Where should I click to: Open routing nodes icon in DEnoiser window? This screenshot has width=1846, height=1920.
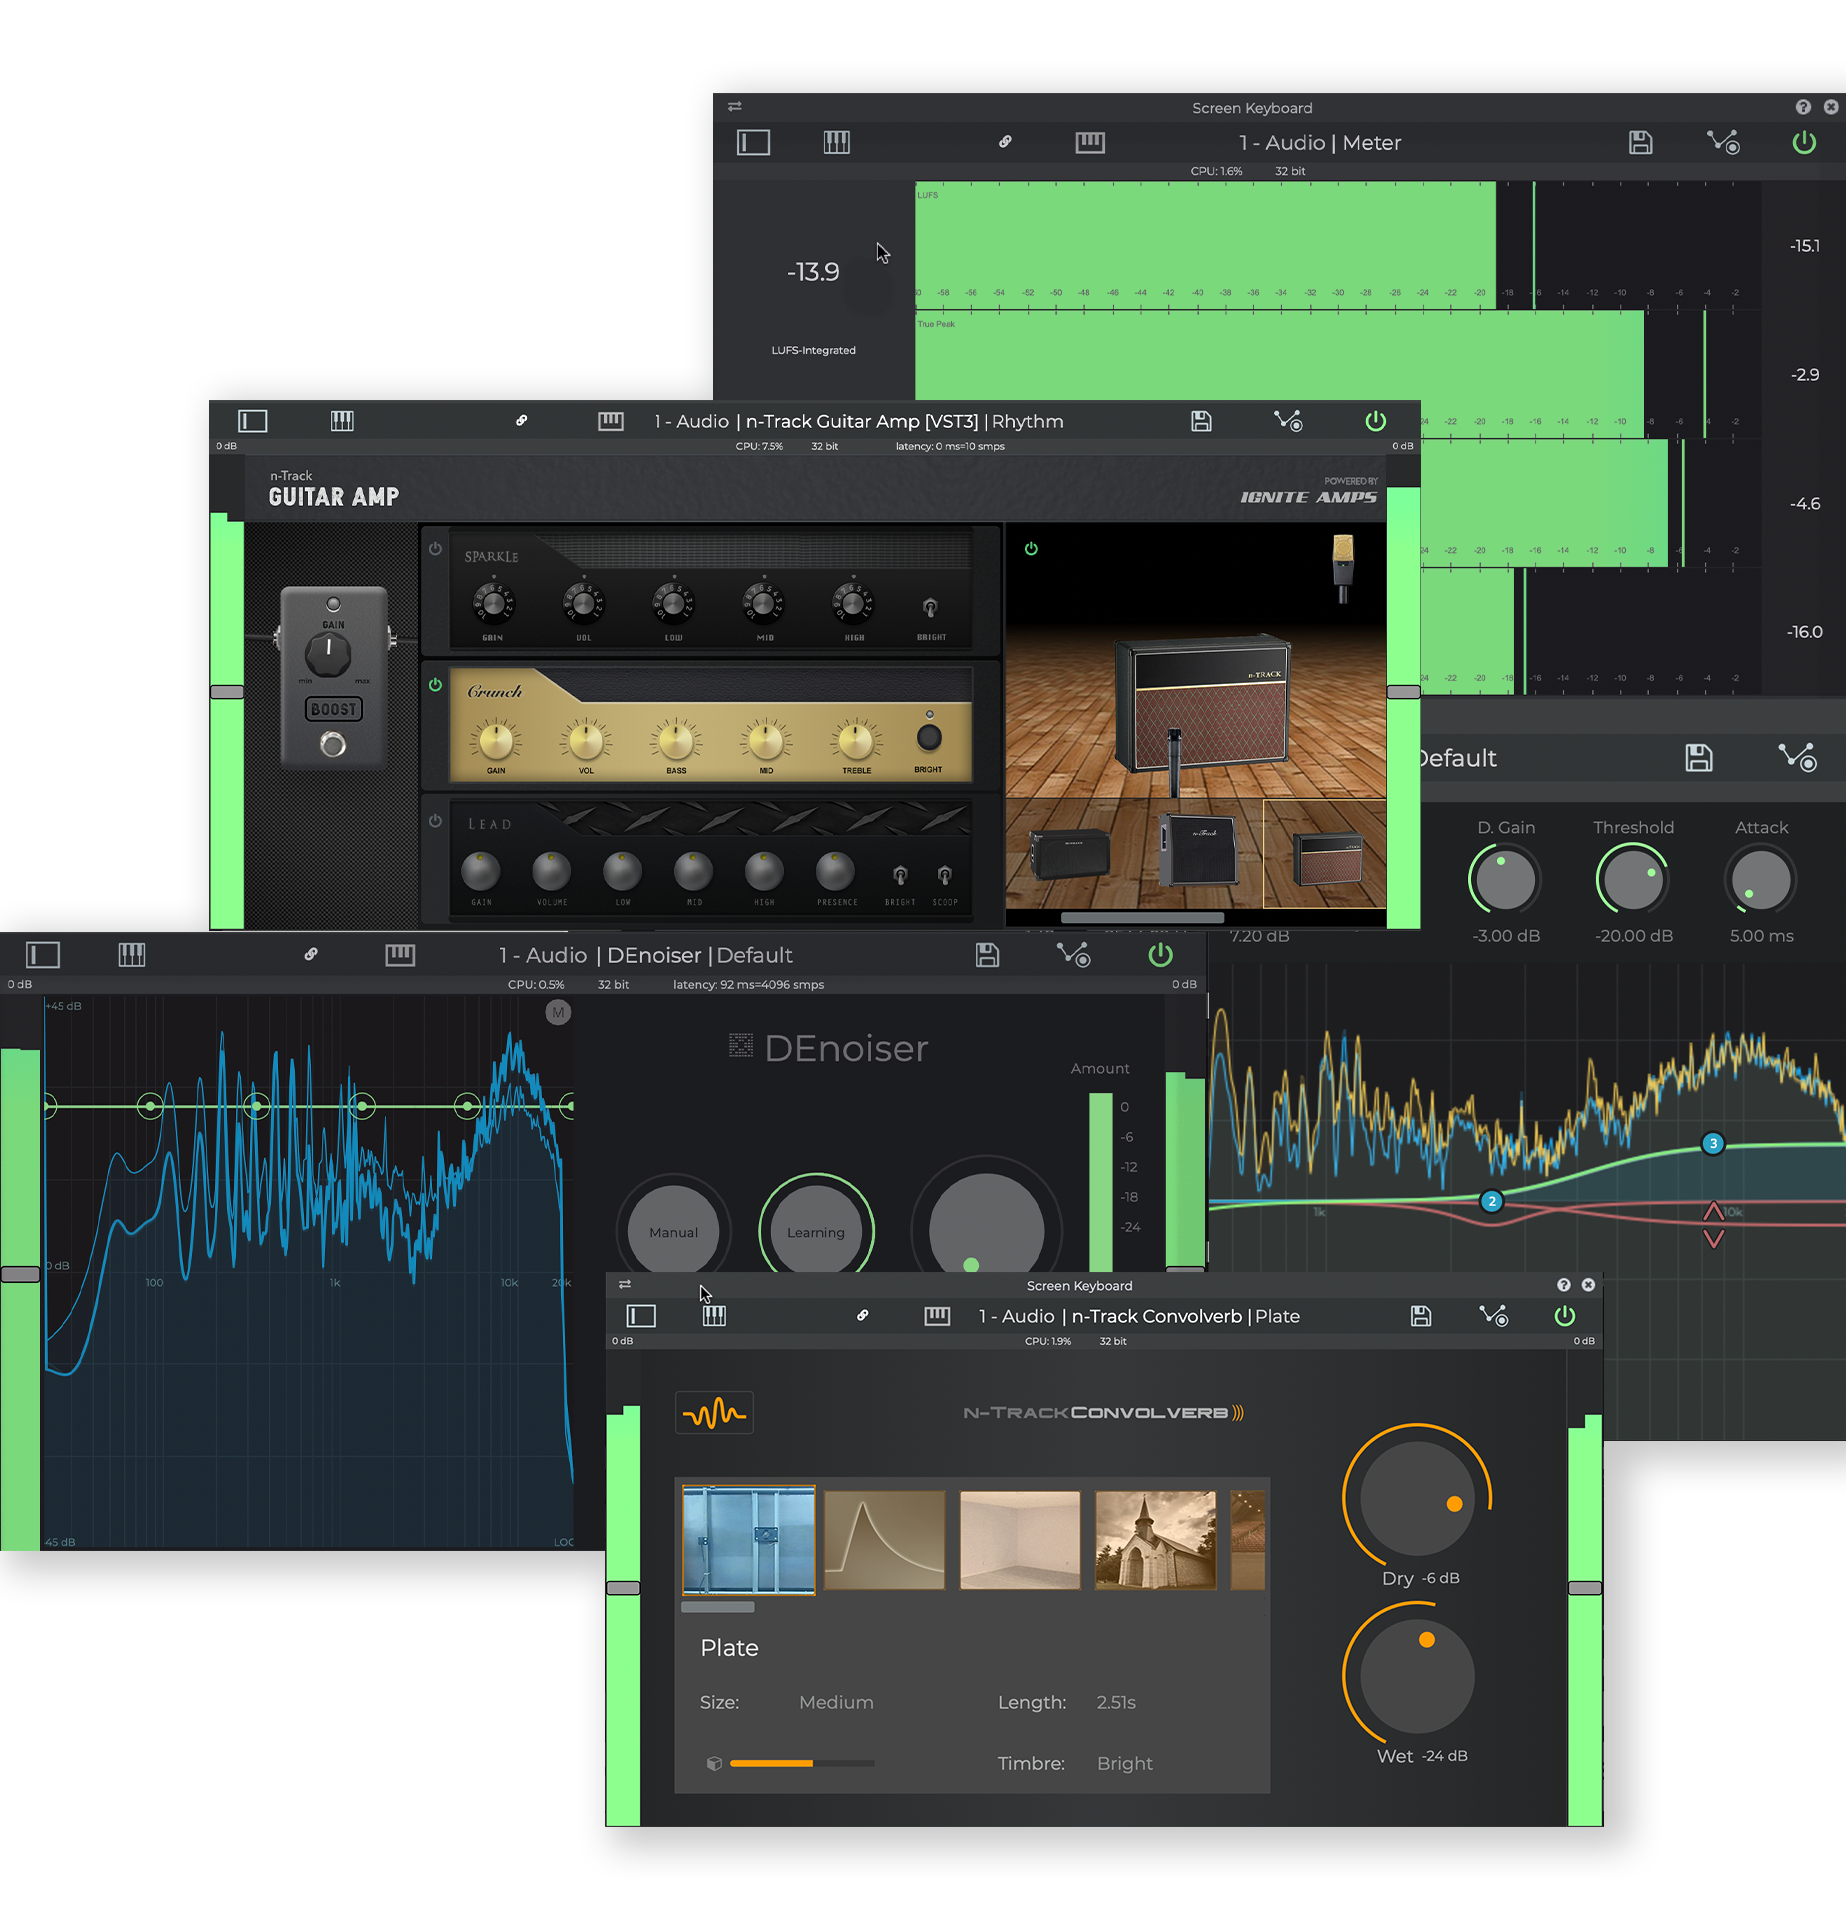[x=1074, y=955]
